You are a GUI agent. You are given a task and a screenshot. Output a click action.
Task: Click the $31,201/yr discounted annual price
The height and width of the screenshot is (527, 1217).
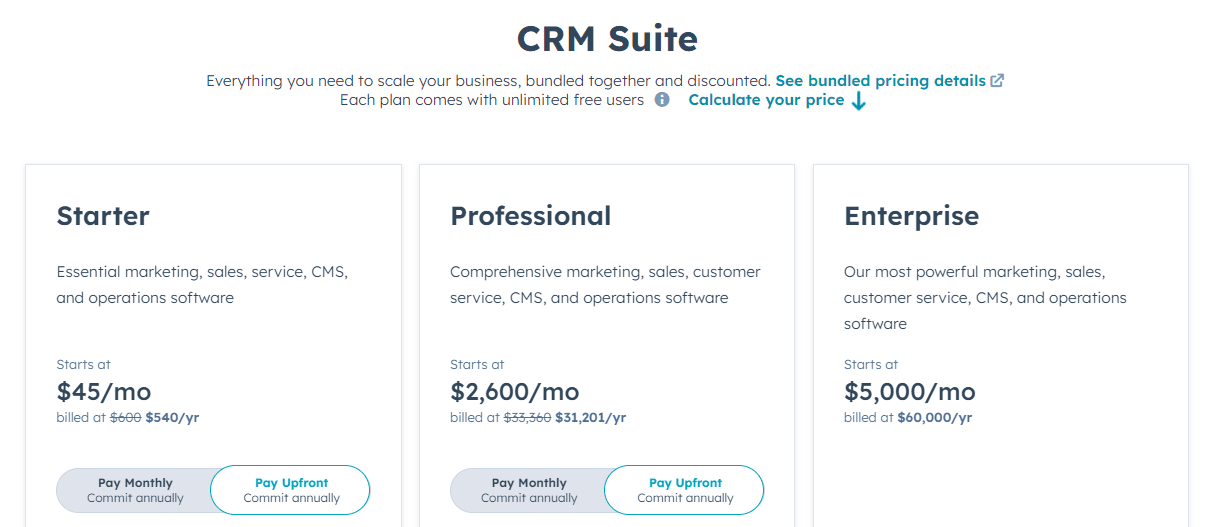click(x=591, y=418)
